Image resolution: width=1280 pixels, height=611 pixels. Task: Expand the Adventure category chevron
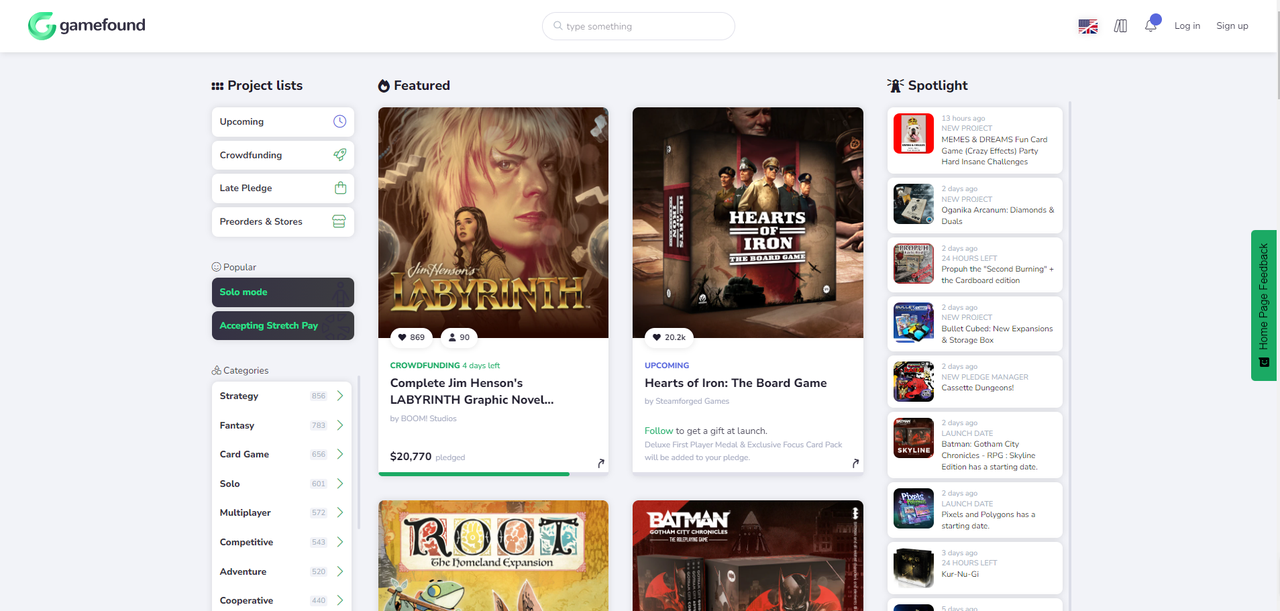[x=340, y=571]
